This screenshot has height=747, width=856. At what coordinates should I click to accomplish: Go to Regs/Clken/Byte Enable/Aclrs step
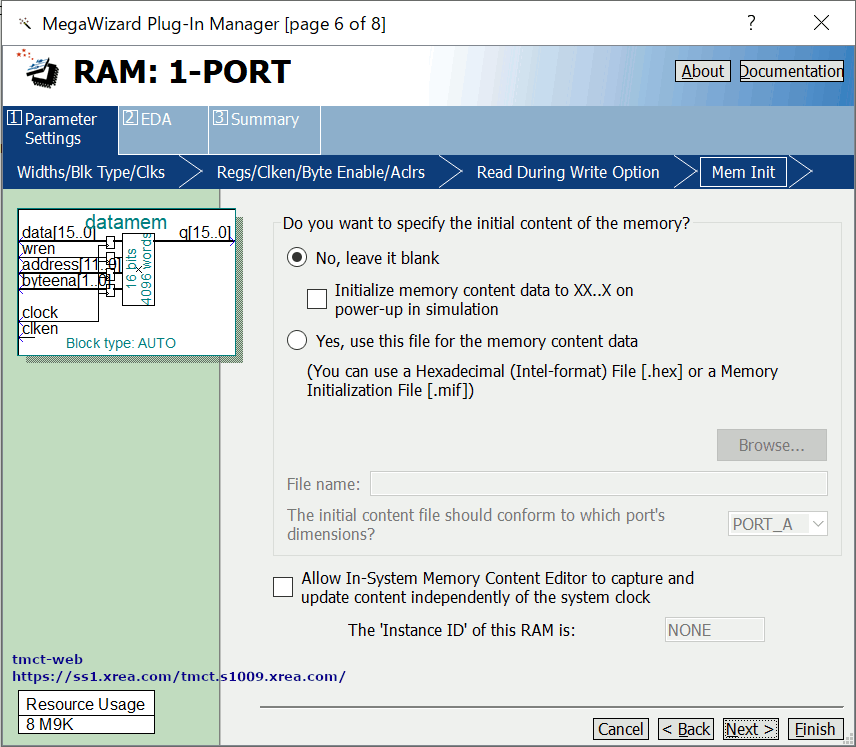320,172
